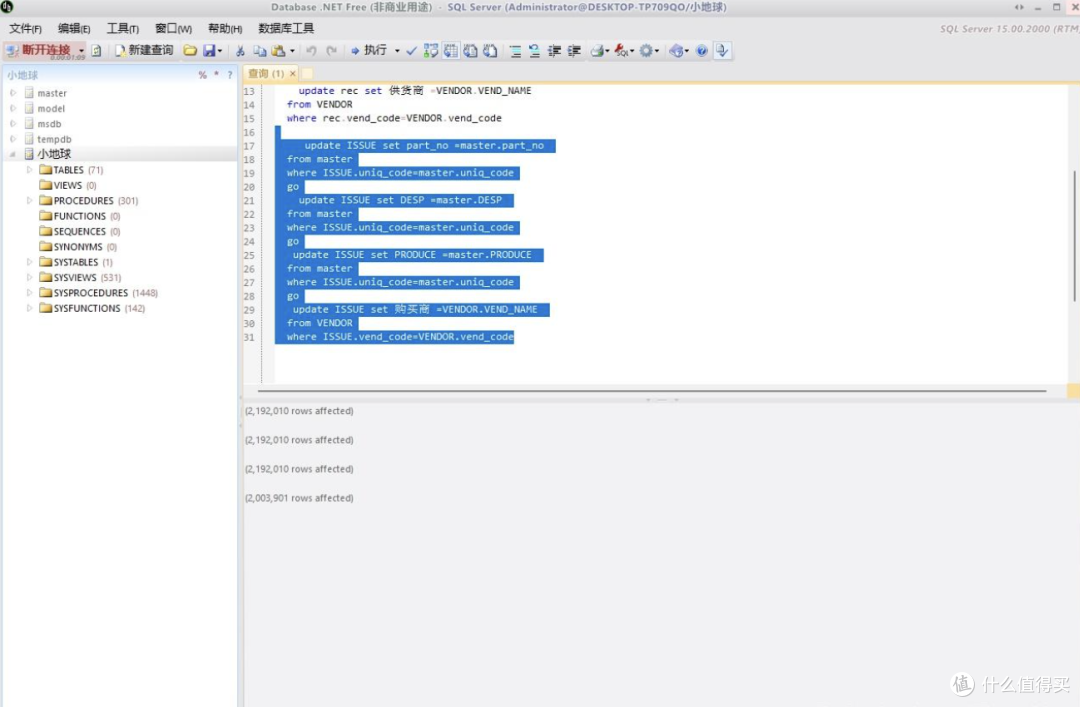Open the 工具(T) menu

click(x=123, y=29)
